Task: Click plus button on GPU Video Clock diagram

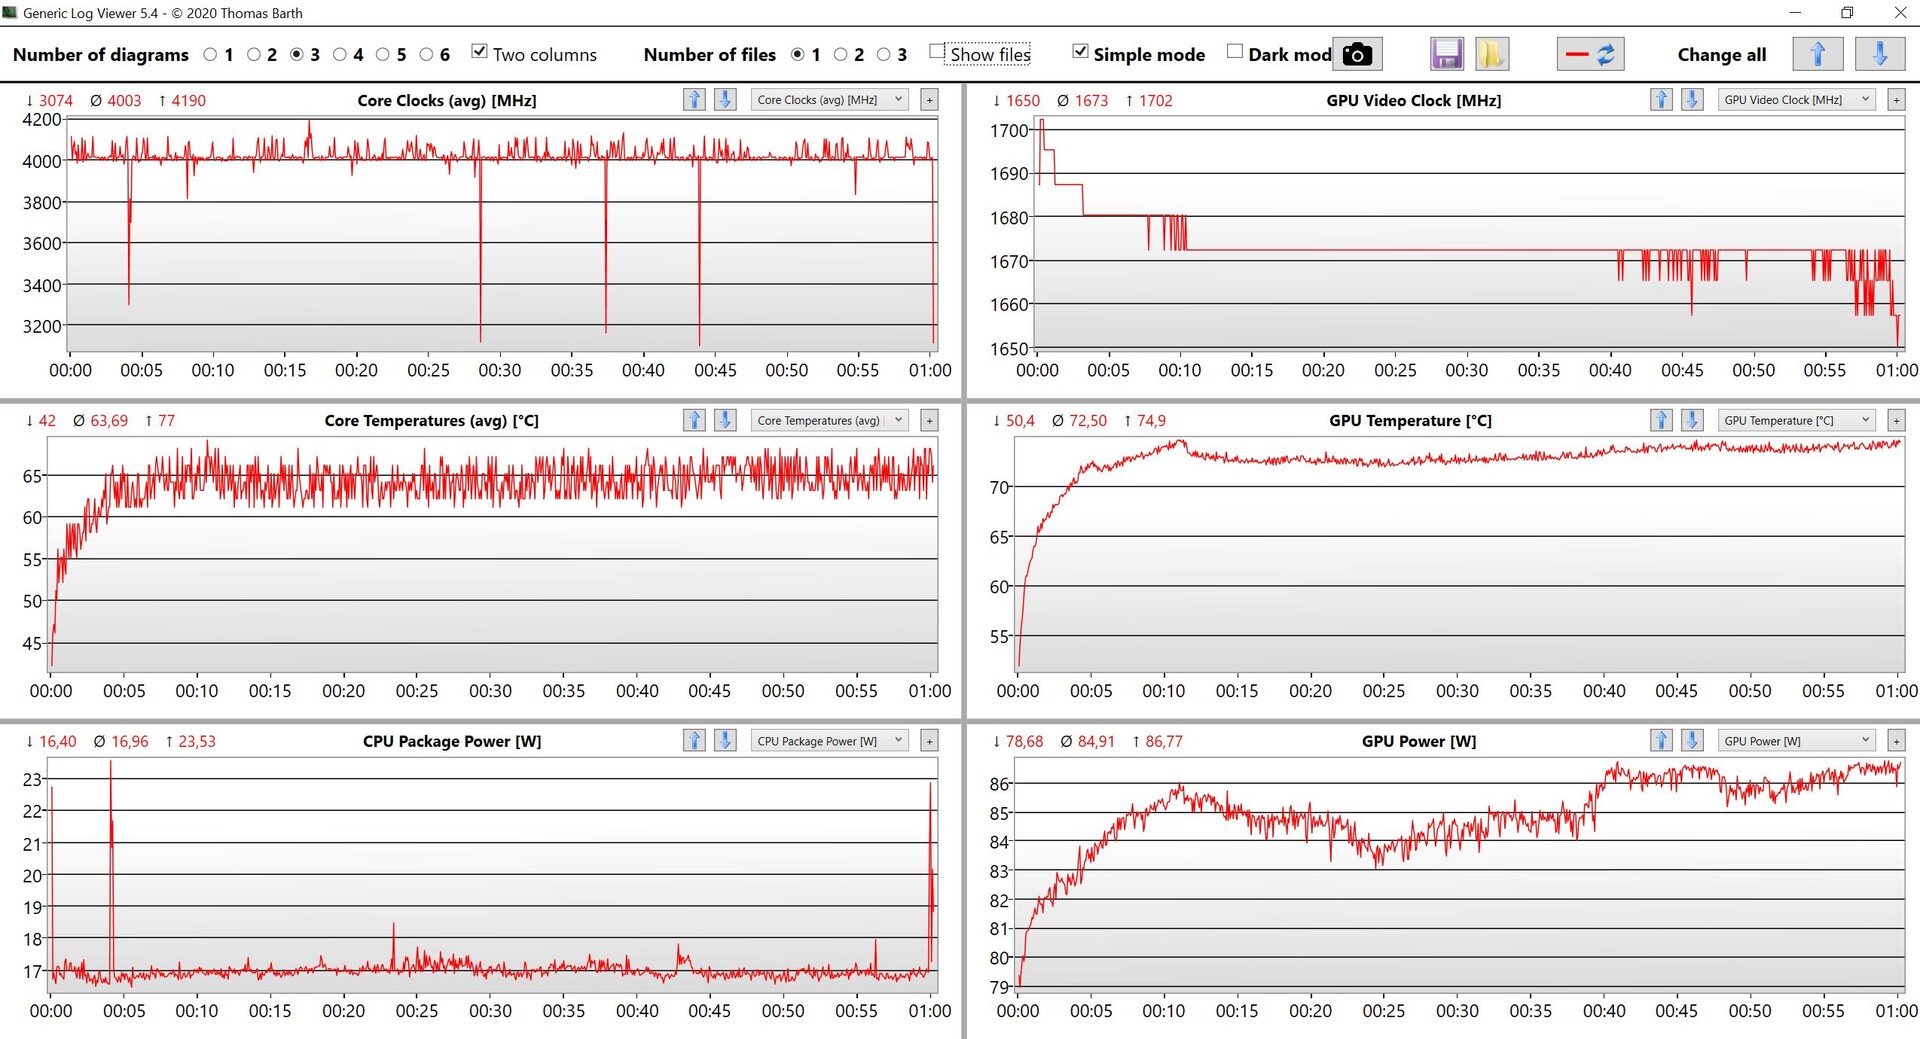Action: (x=1896, y=100)
